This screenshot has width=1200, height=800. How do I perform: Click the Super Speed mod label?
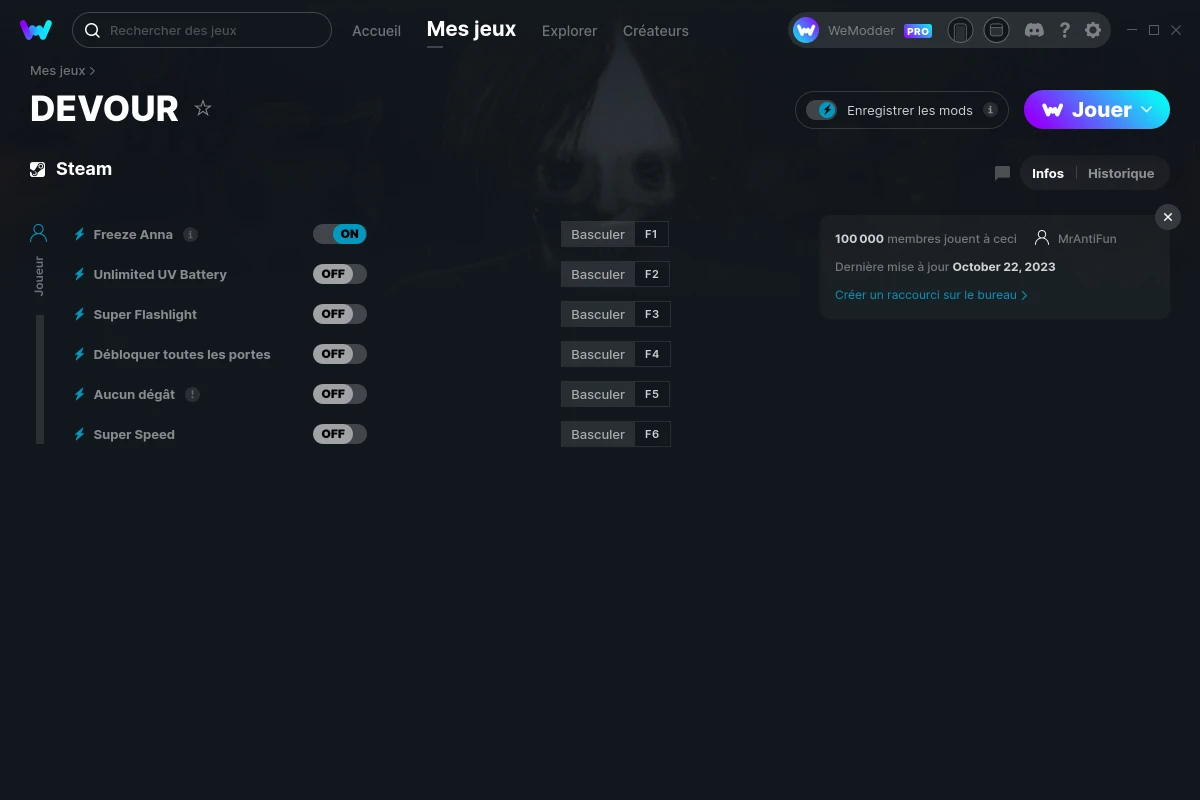tap(134, 434)
